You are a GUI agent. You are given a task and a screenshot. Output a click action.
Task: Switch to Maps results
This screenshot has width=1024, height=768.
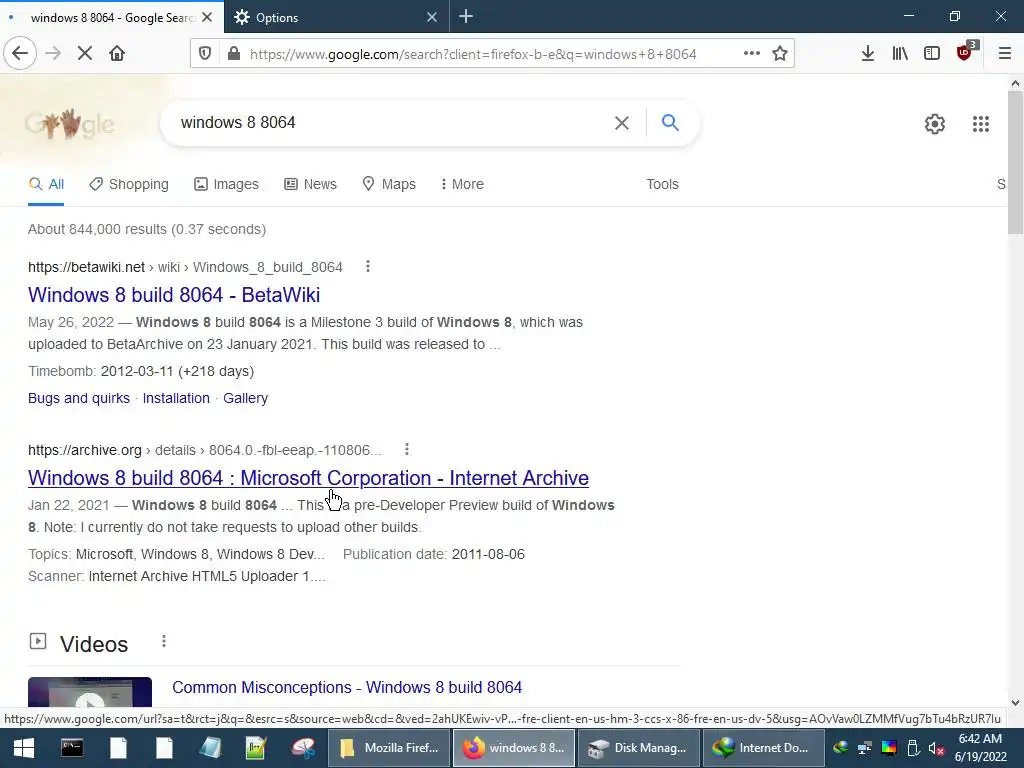pos(389,184)
